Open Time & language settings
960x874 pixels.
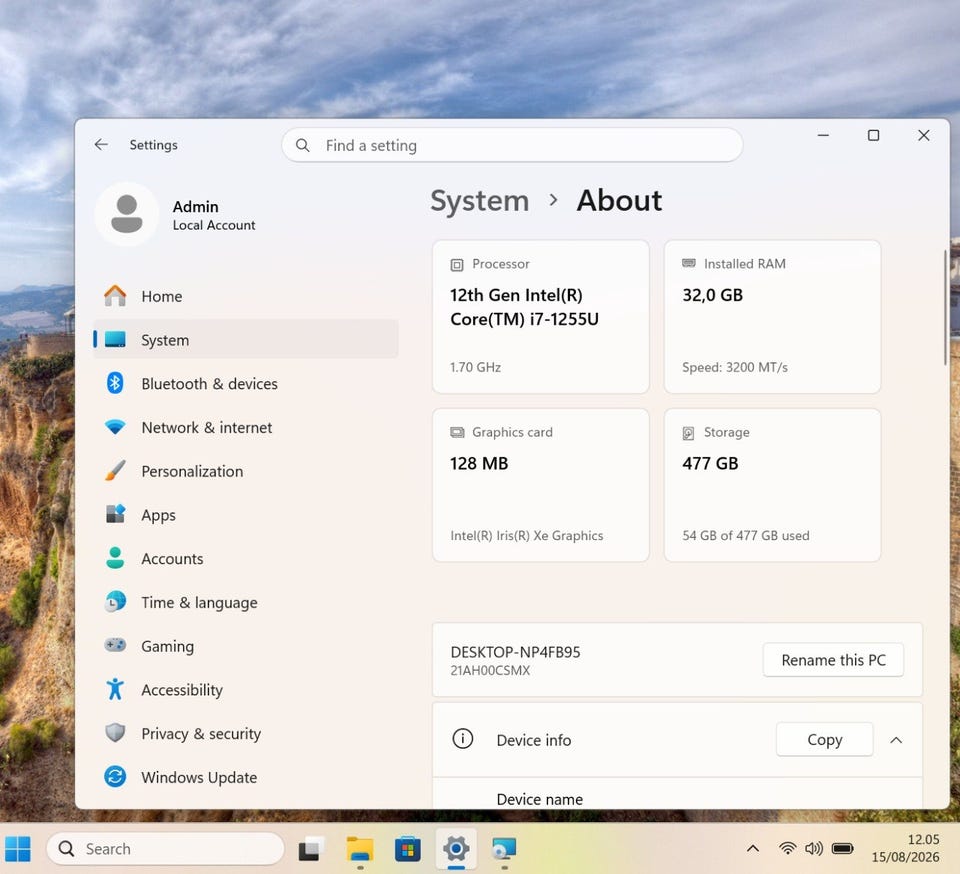click(x=246, y=602)
